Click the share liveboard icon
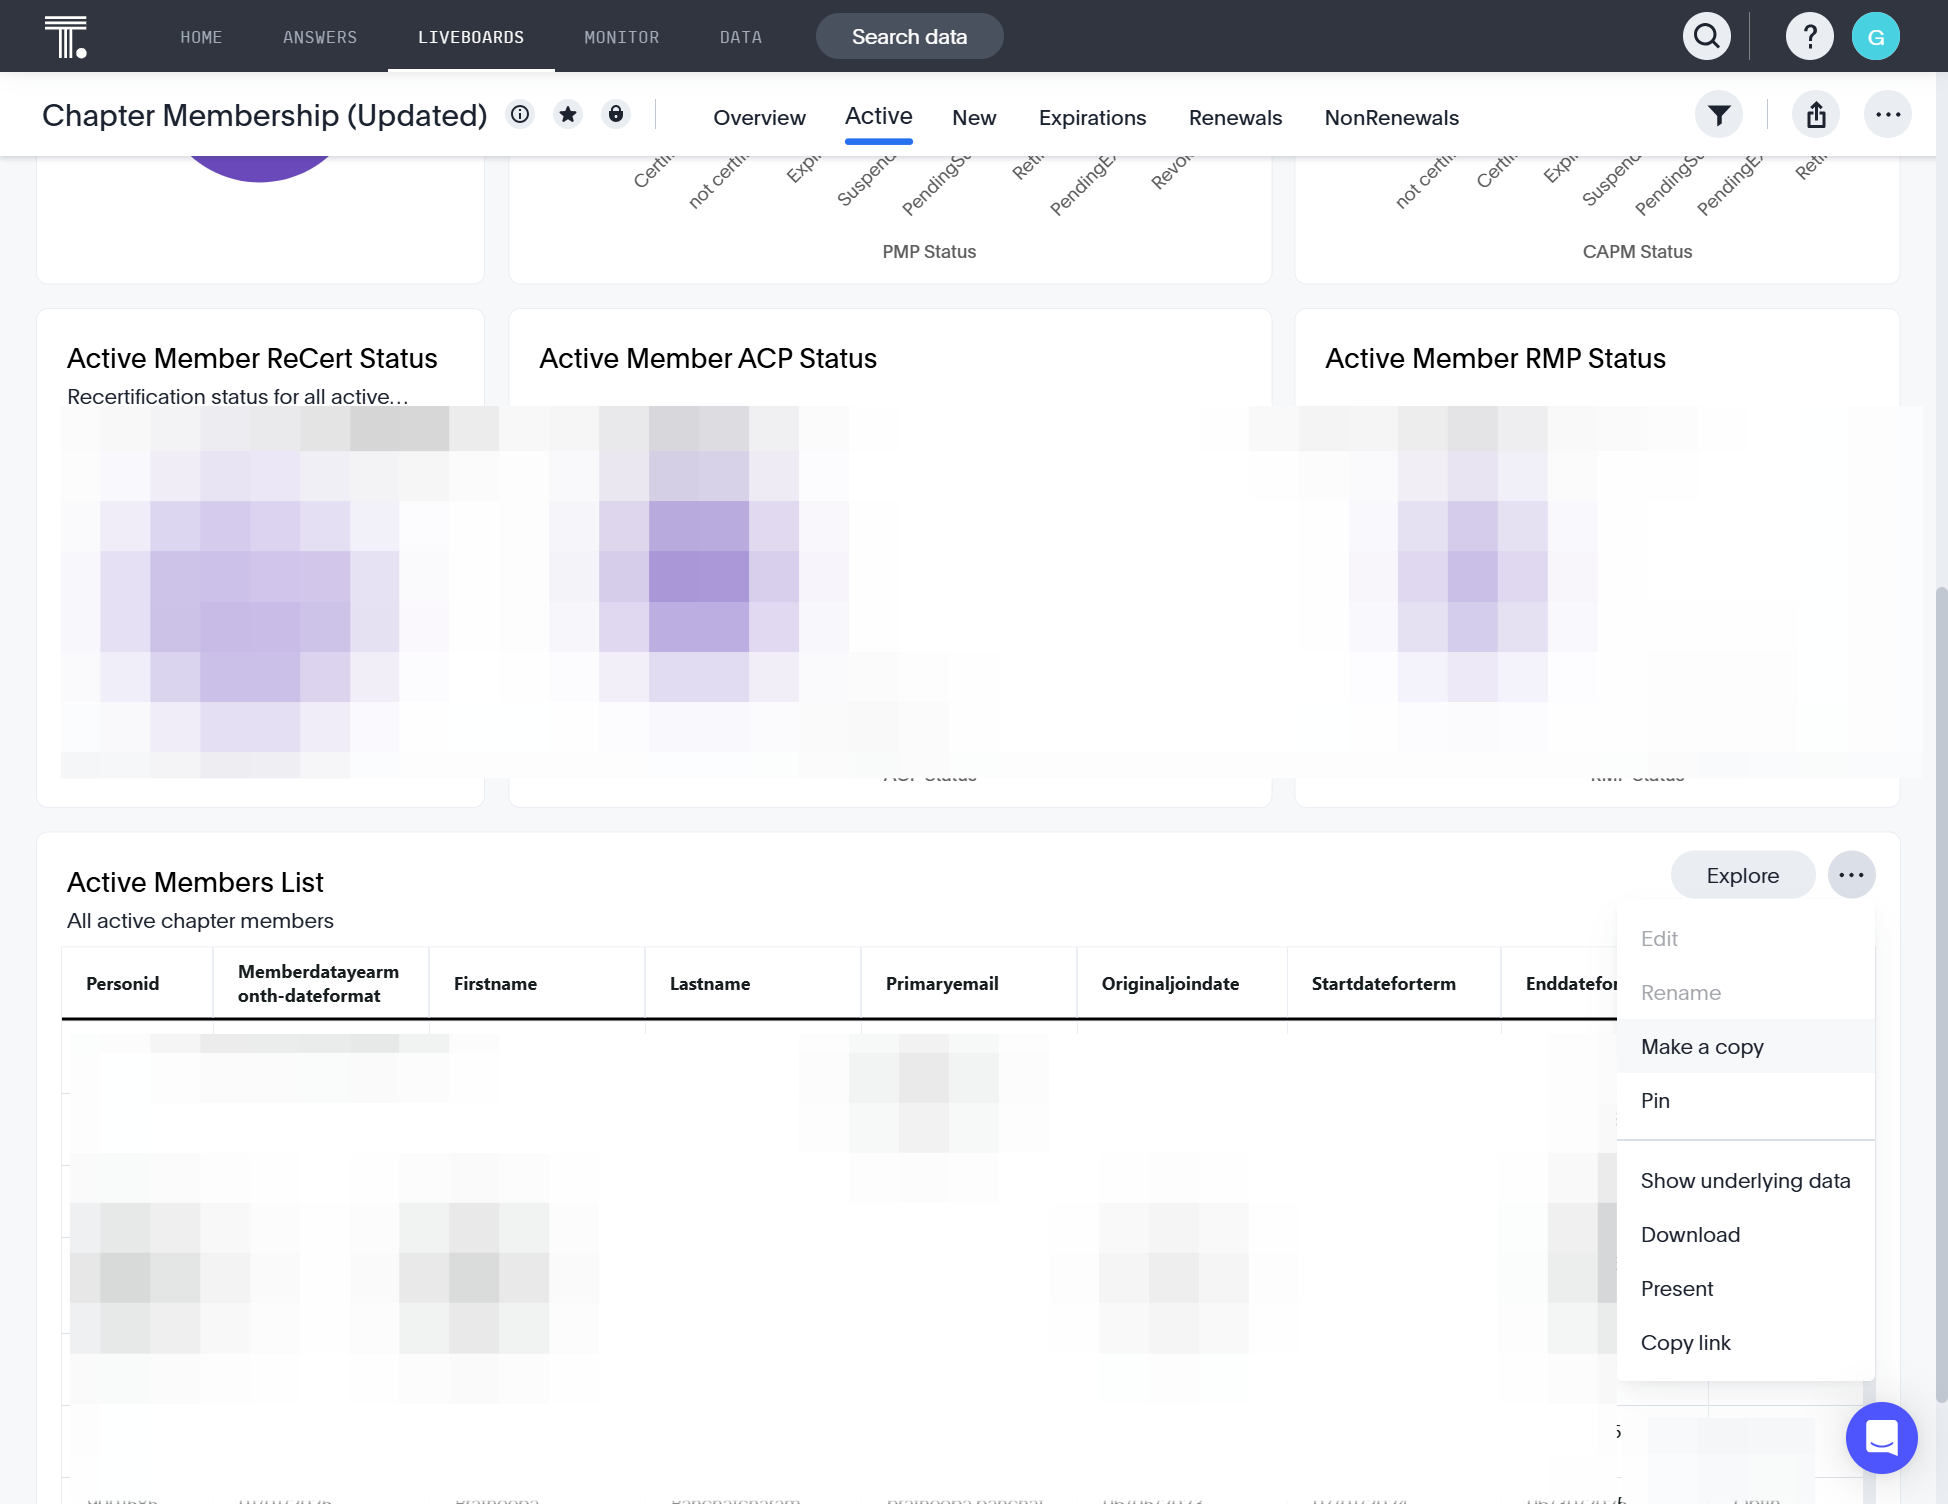 (1816, 115)
